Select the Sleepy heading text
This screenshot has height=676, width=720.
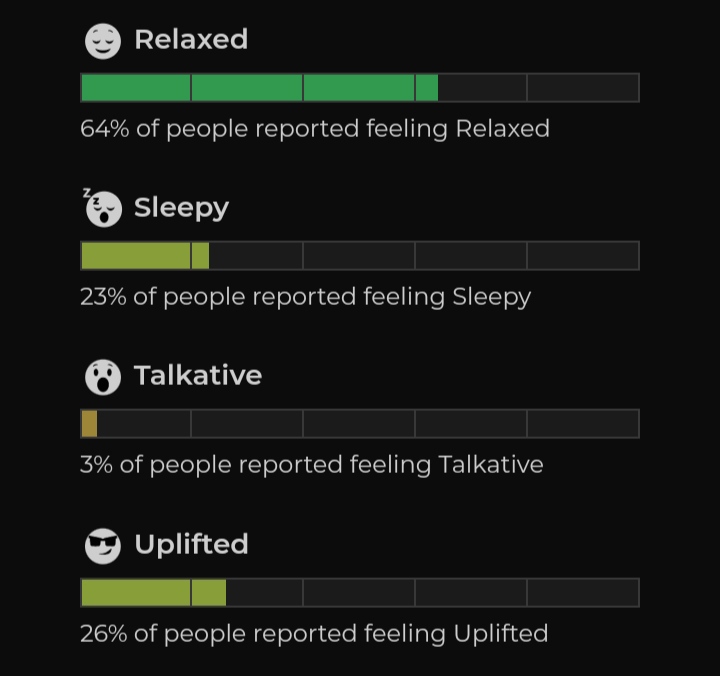pyautogui.click(x=181, y=208)
